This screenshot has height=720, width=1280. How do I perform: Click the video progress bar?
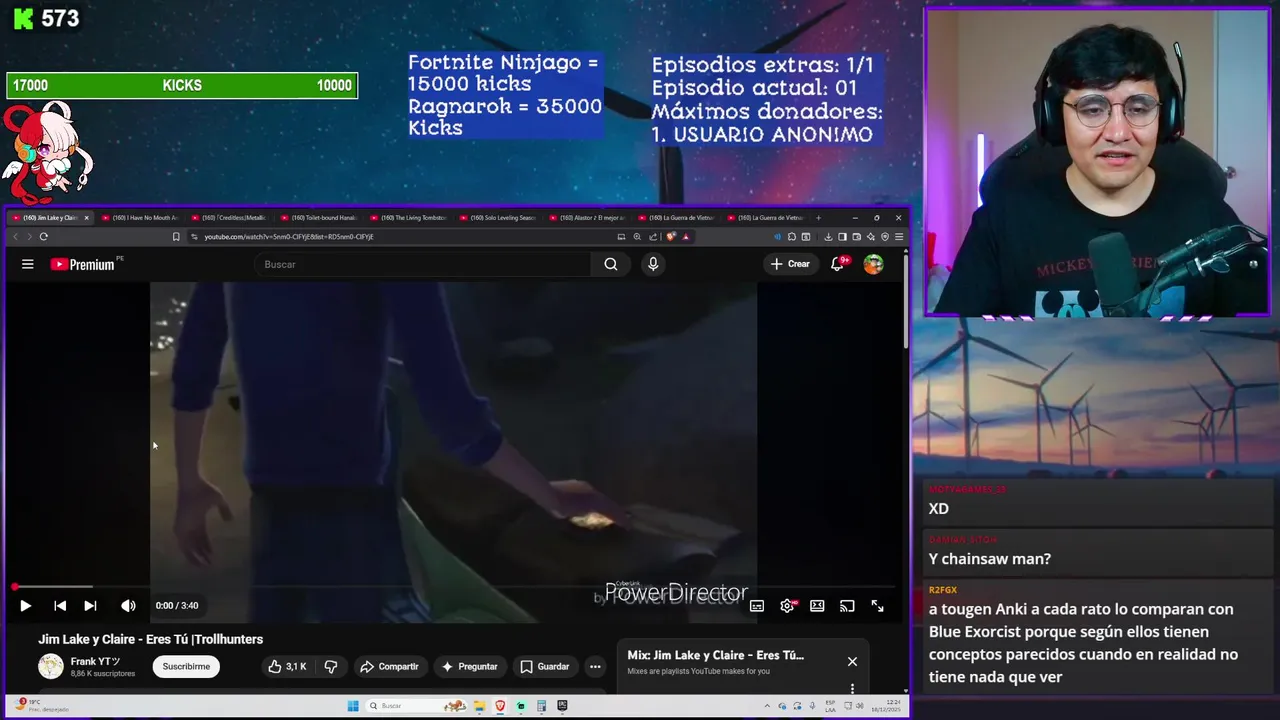(455, 587)
